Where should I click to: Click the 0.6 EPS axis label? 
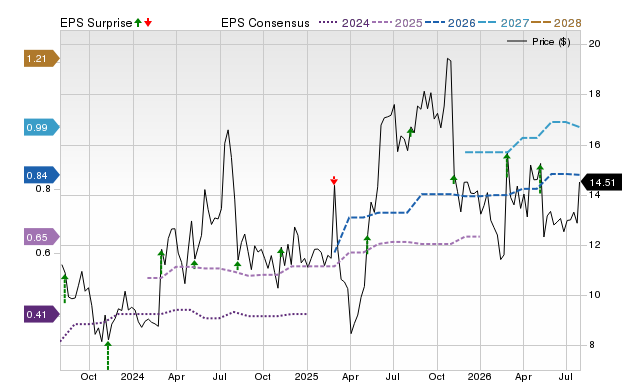[43, 253]
